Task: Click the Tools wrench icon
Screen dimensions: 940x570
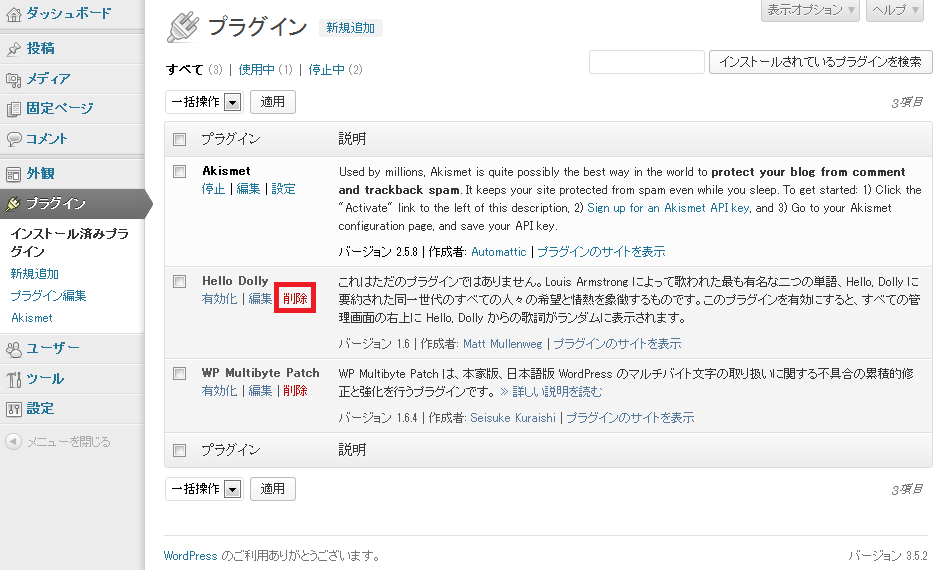Action: tap(14, 379)
